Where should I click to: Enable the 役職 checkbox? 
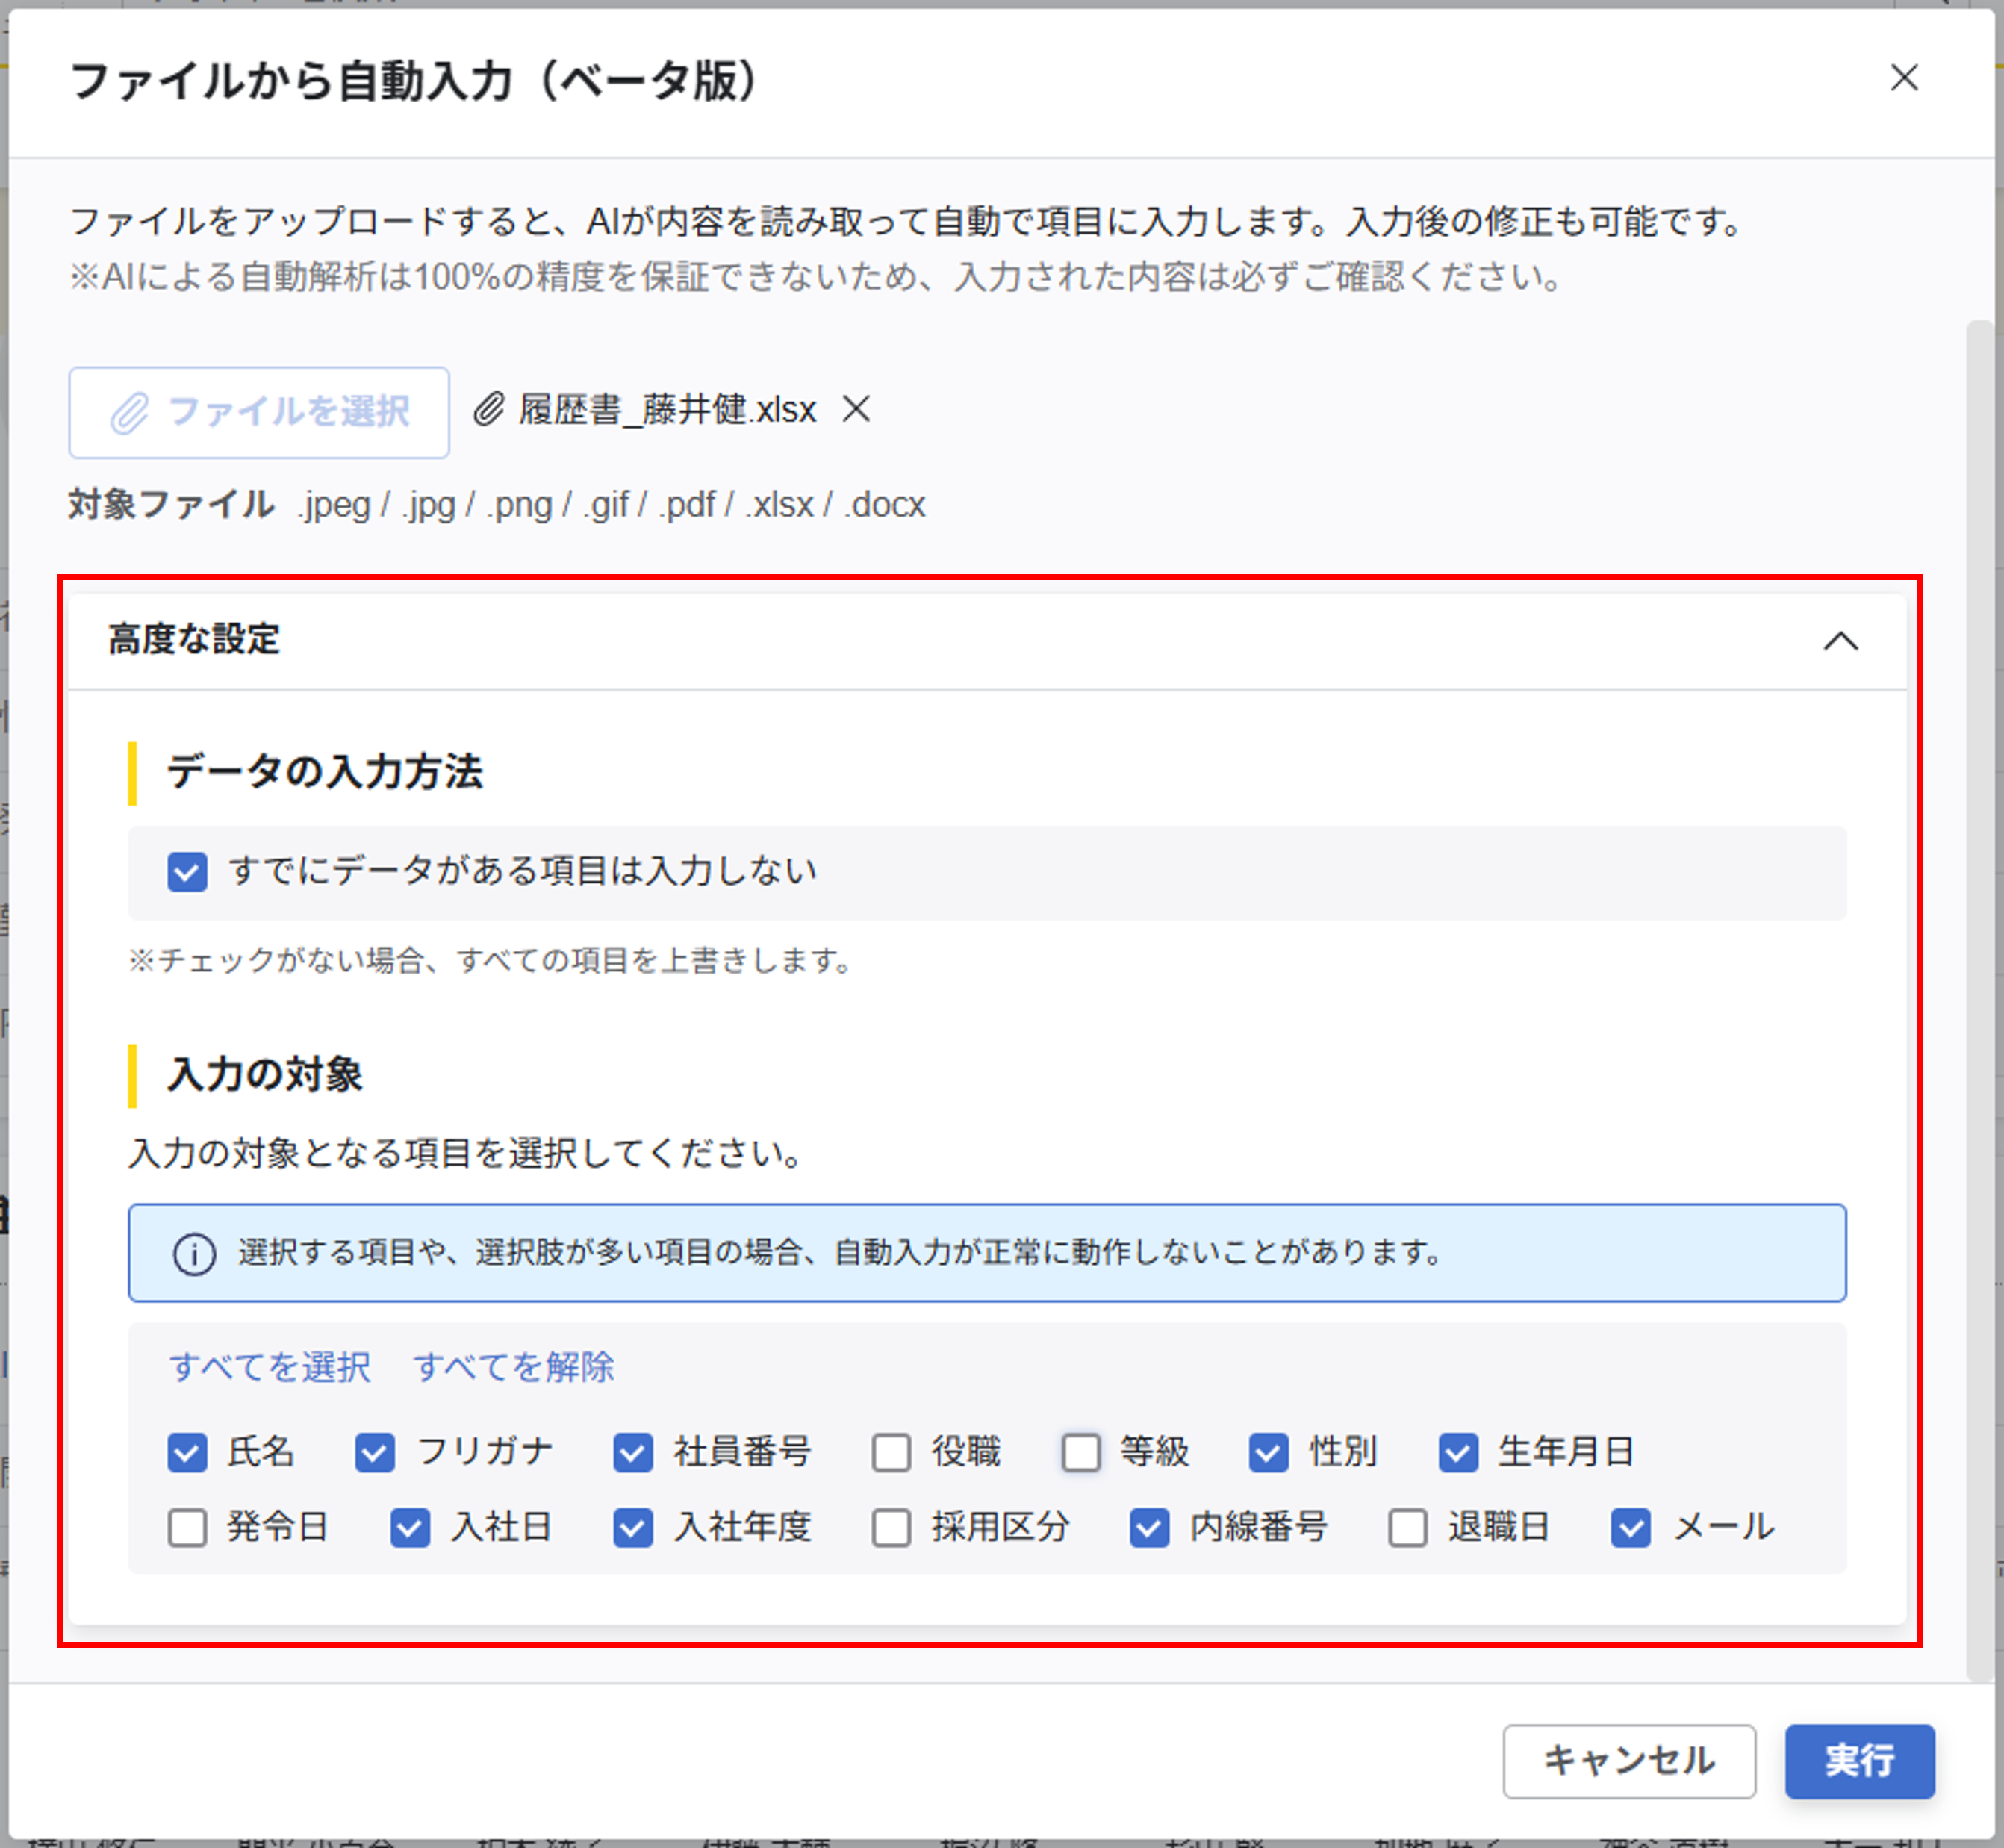(x=891, y=1452)
